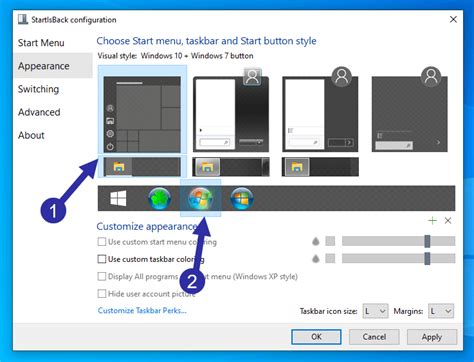The width and height of the screenshot is (474, 362).
Task: Click the Customize appearance heading
Action: (x=147, y=227)
